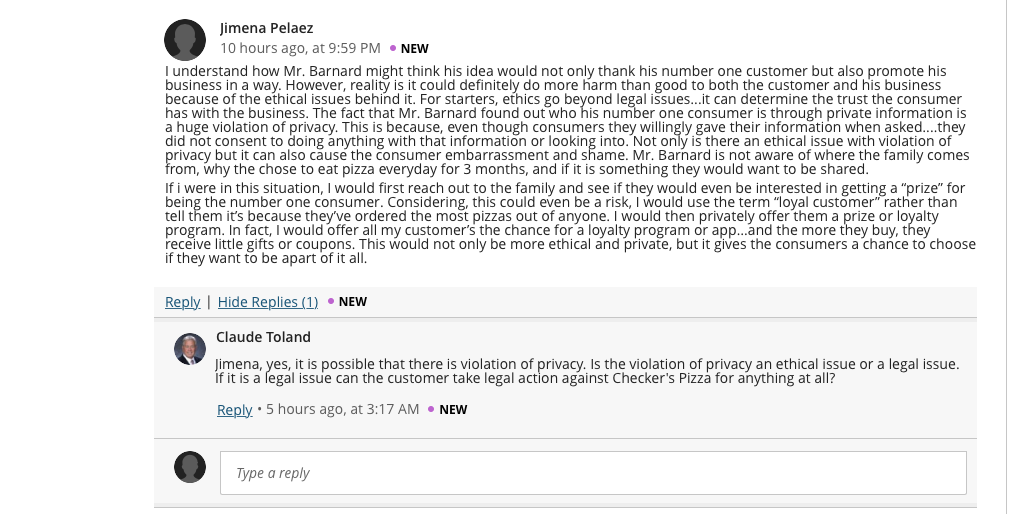
Task: Click the 10 hours ago timestamp
Action: tap(300, 48)
